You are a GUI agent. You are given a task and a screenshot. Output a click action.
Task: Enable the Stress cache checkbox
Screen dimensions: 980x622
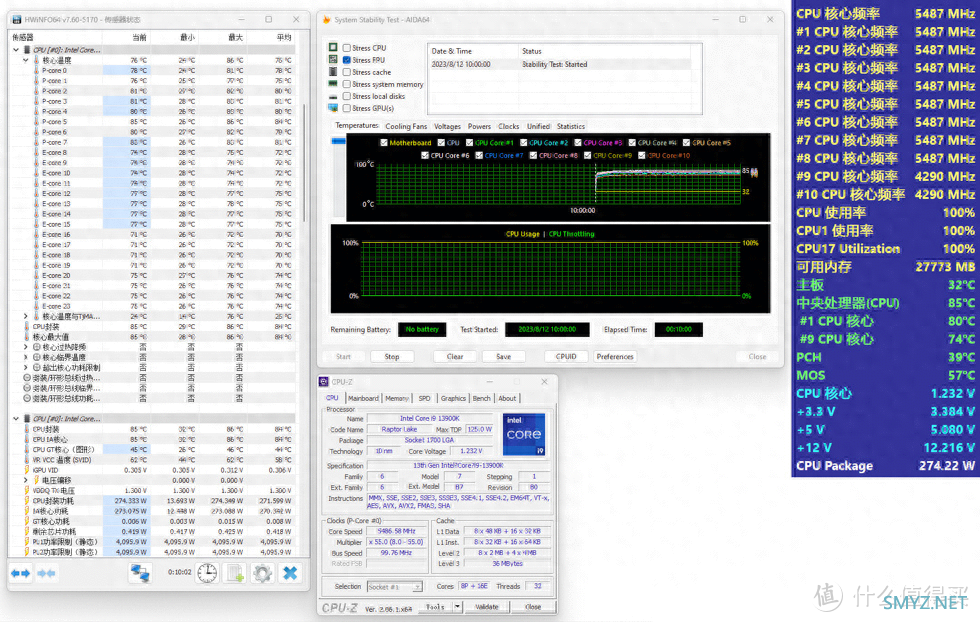[346, 72]
